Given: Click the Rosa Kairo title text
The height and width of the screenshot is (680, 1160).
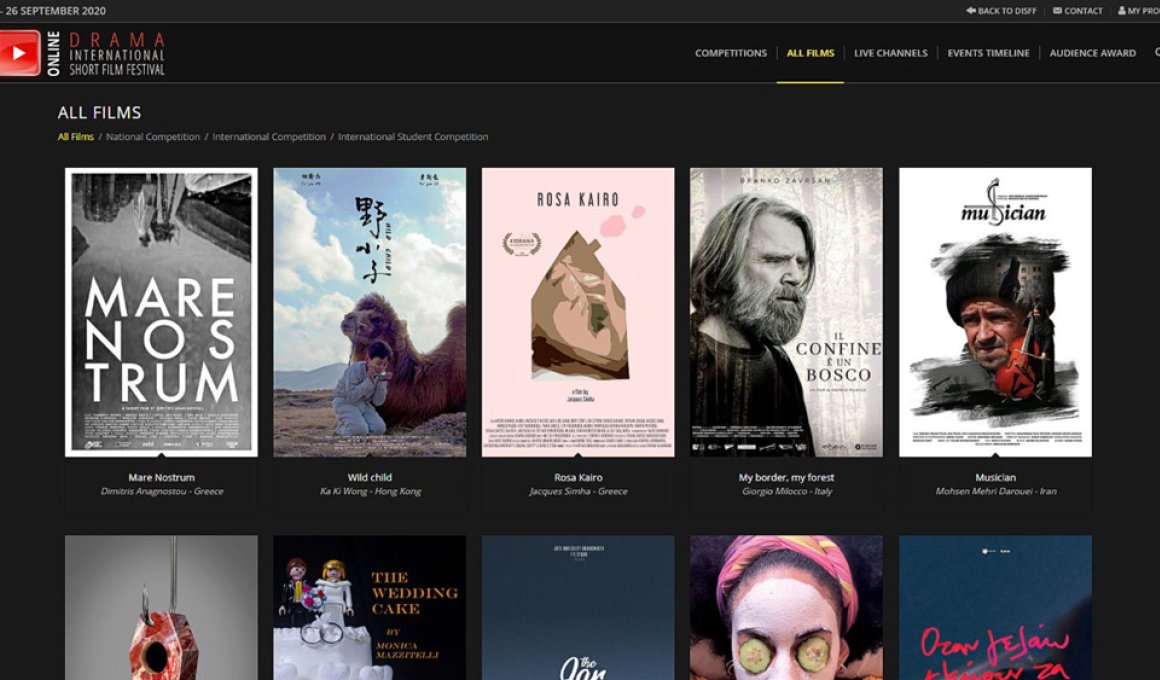Looking at the screenshot, I should (x=578, y=478).
